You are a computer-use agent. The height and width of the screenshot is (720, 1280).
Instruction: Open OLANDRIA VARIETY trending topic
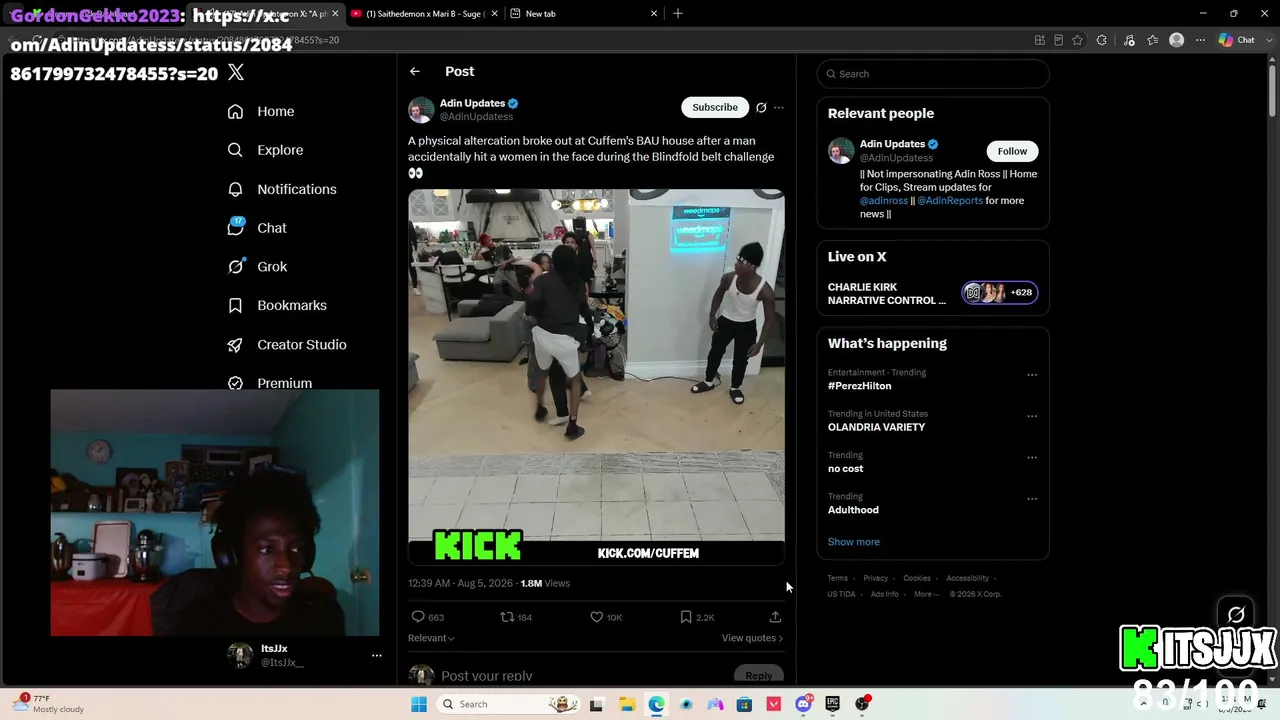pyautogui.click(x=876, y=427)
